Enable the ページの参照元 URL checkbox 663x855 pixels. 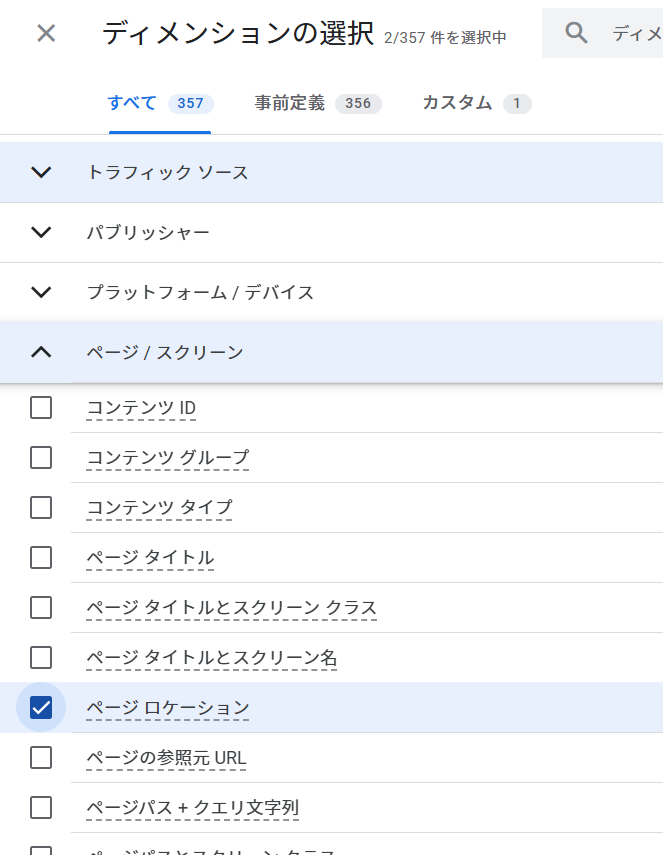(41, 757)
